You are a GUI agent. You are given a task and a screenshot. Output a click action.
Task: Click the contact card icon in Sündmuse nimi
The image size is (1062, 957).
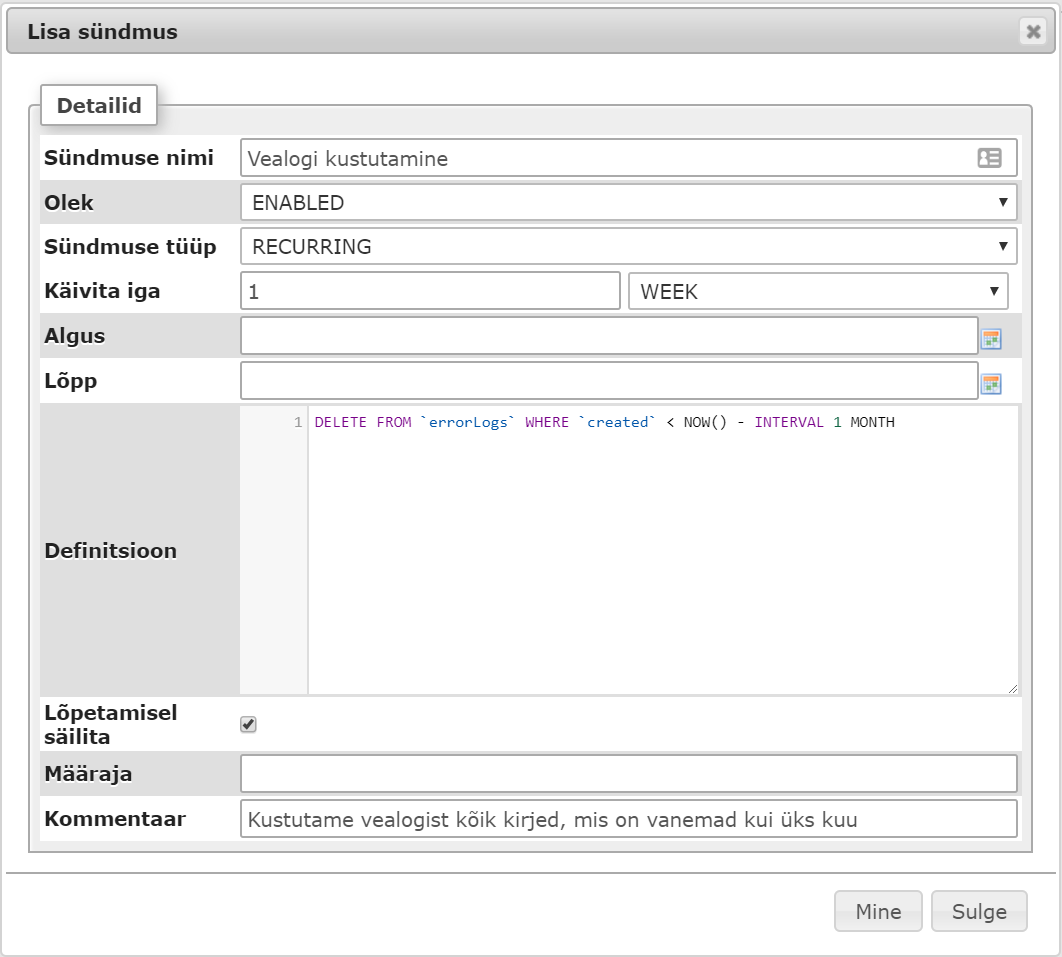coord(989,158)
